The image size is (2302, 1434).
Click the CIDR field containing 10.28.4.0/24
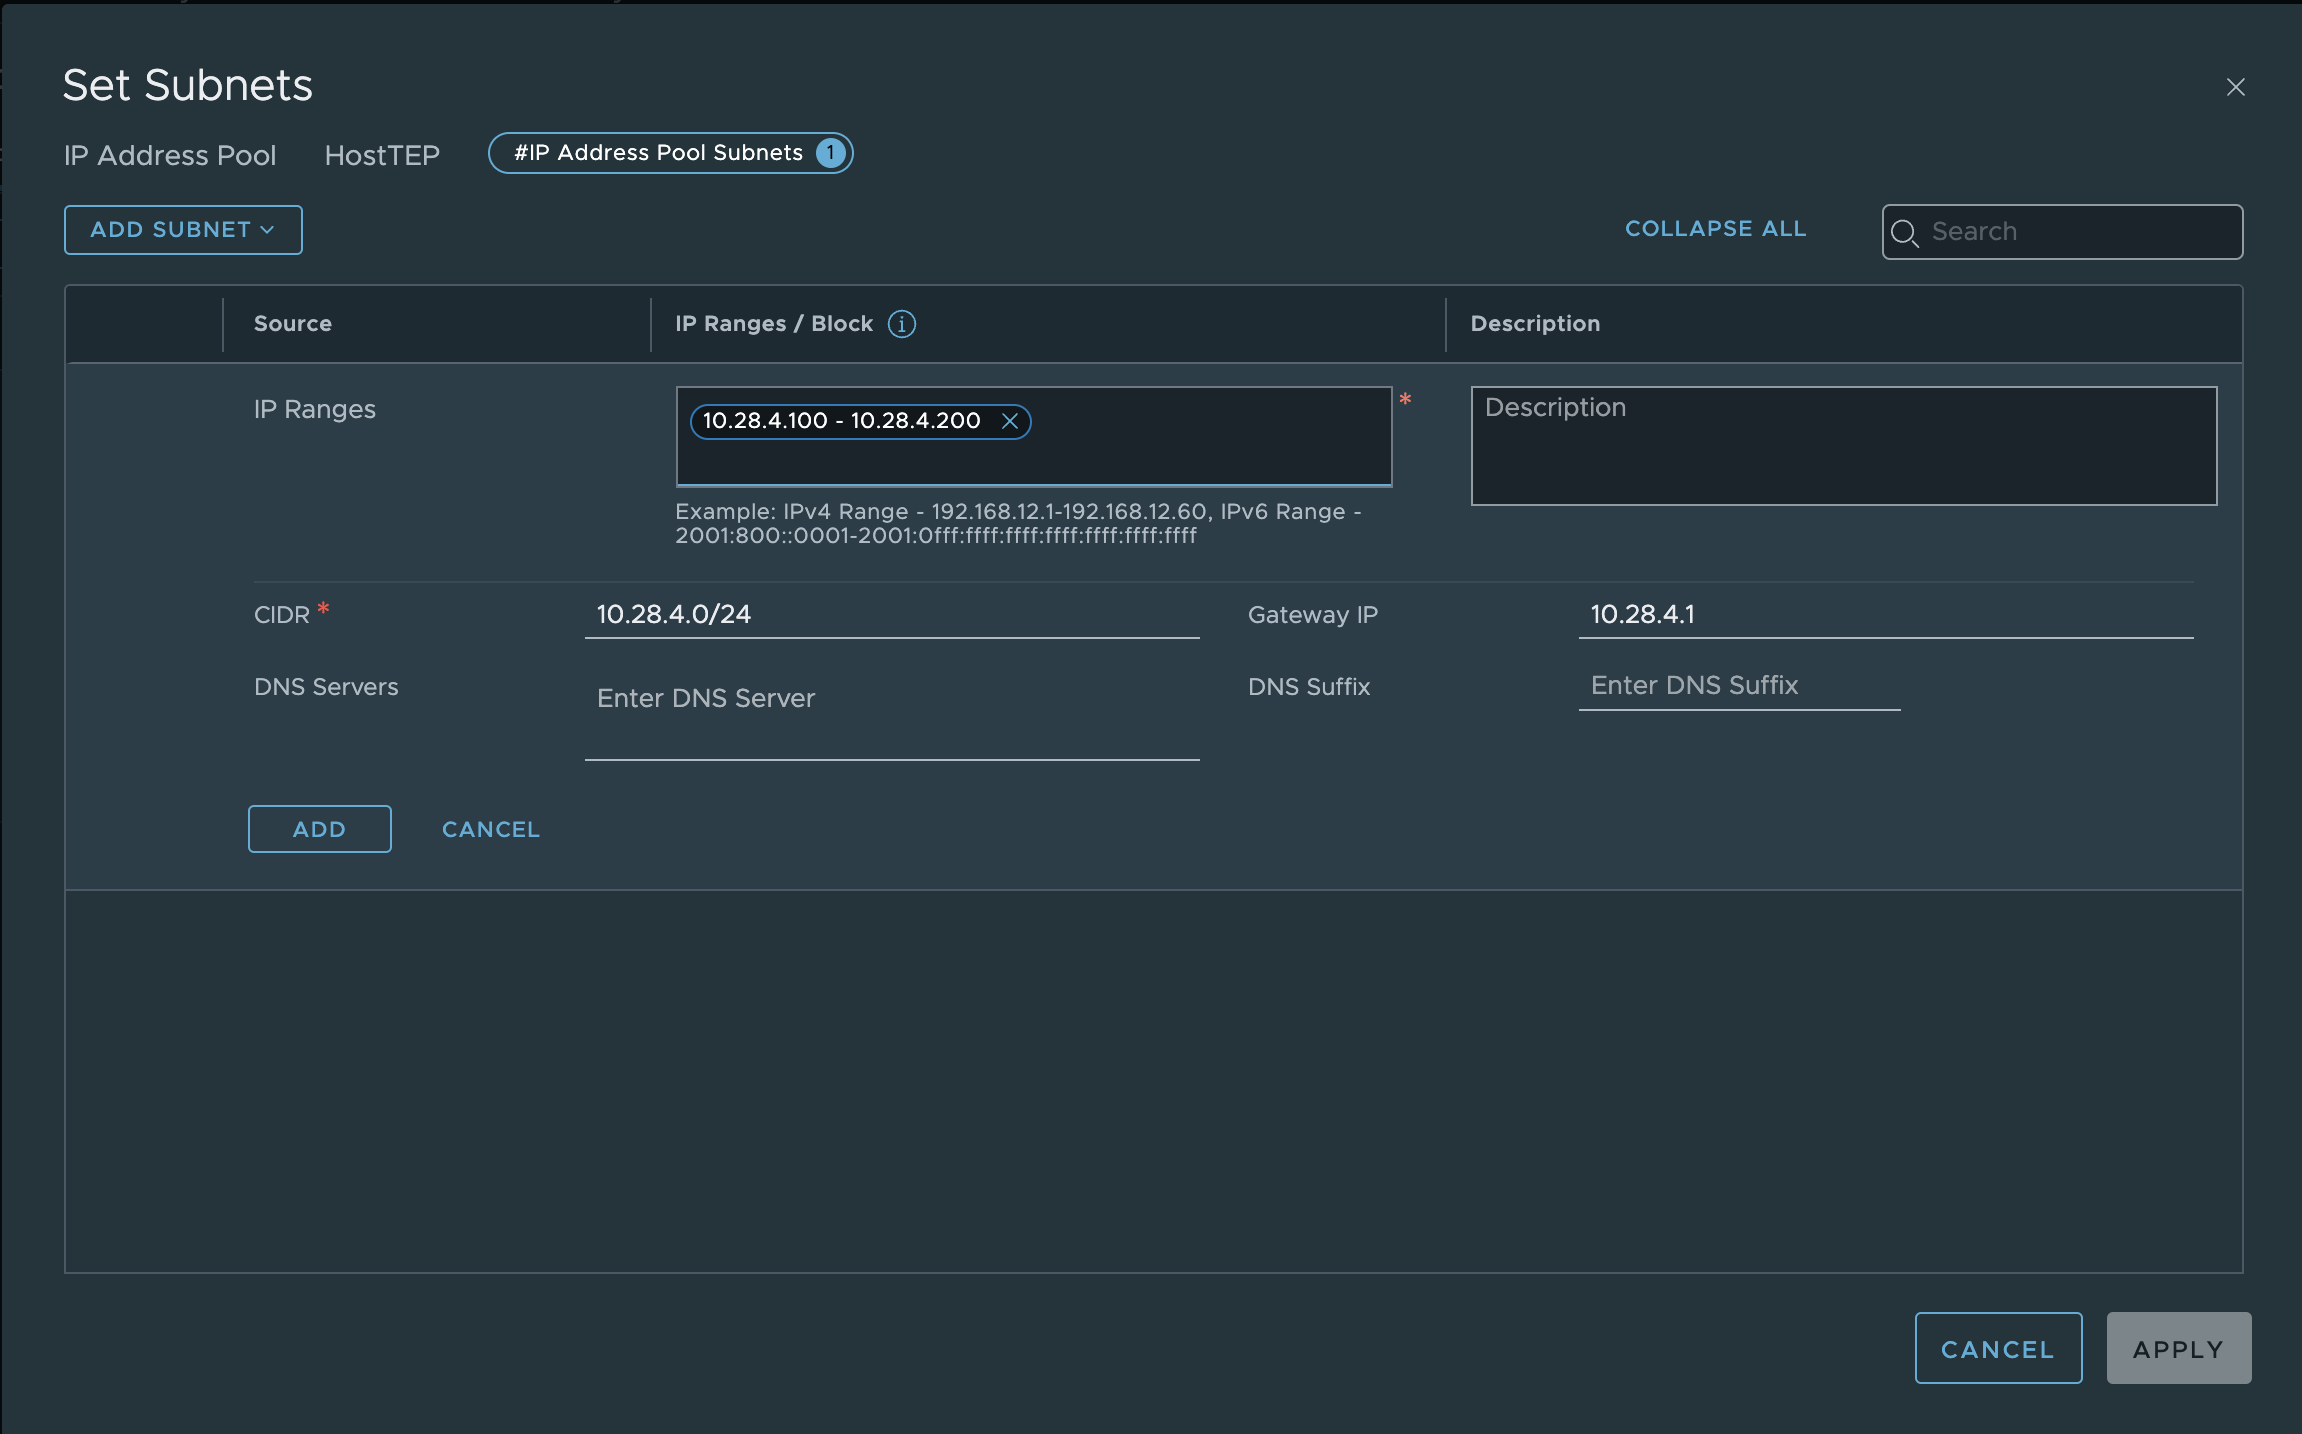[x=891, y=614]
